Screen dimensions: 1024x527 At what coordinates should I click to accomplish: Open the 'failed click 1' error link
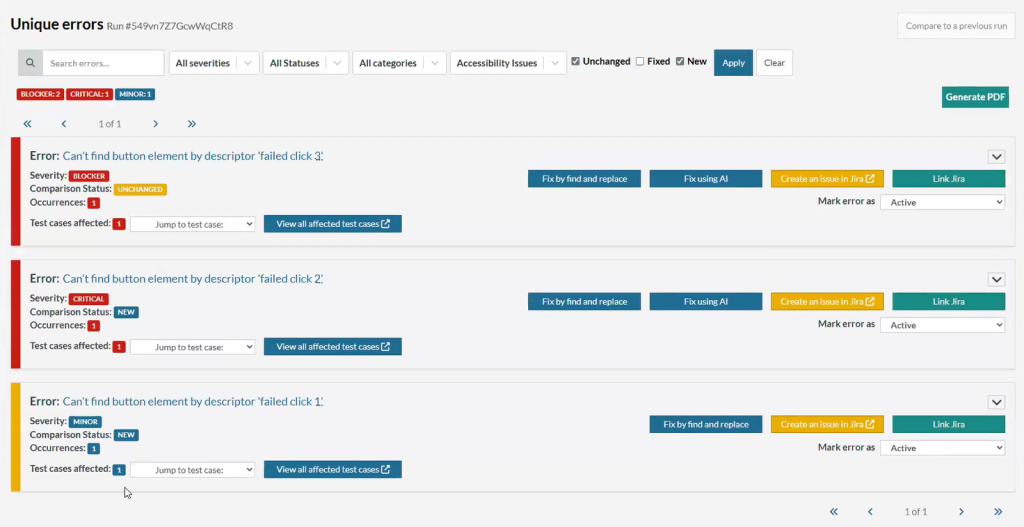192,401
